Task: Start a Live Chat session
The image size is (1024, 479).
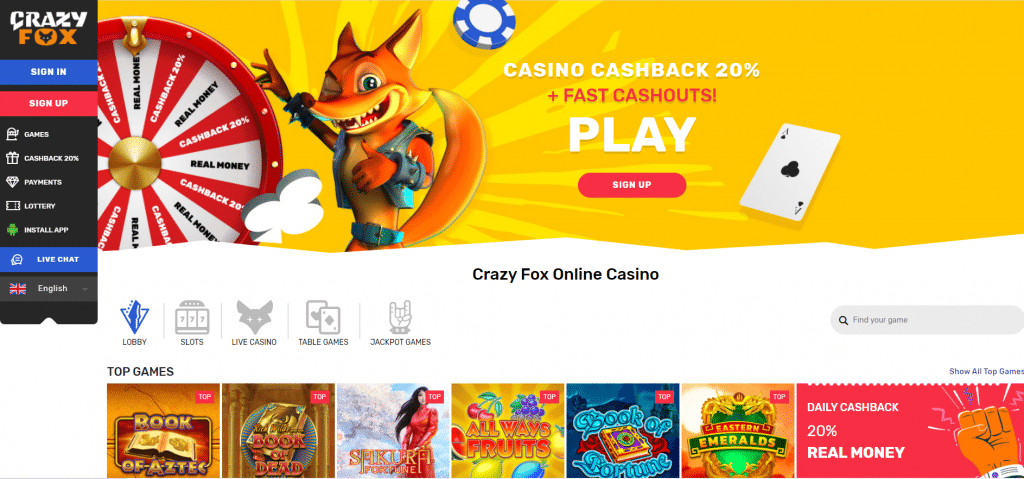Action: click(x=49, y=259)
